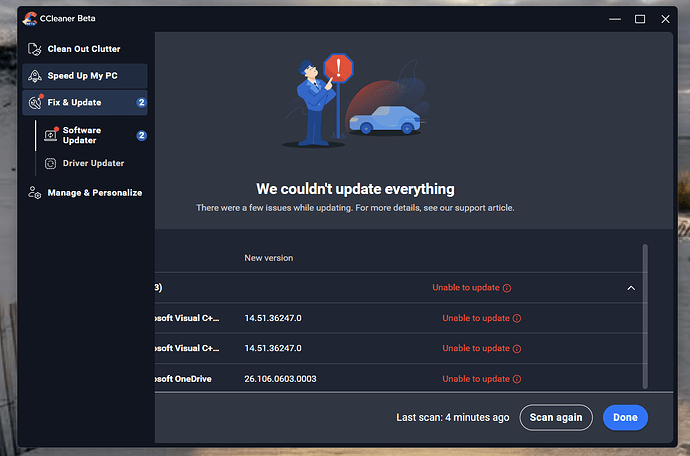Click the group header Unable to update text
This screenshot has width=690, height=456.
pos(466,288)
